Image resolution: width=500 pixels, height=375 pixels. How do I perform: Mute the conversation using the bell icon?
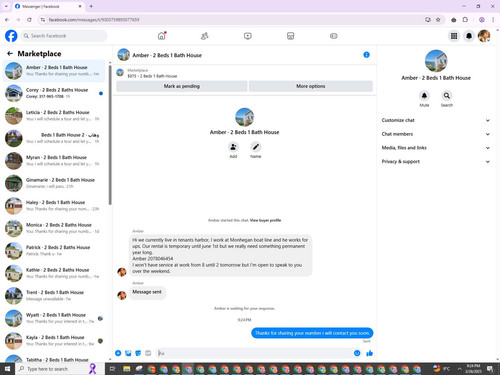point(424,96)
